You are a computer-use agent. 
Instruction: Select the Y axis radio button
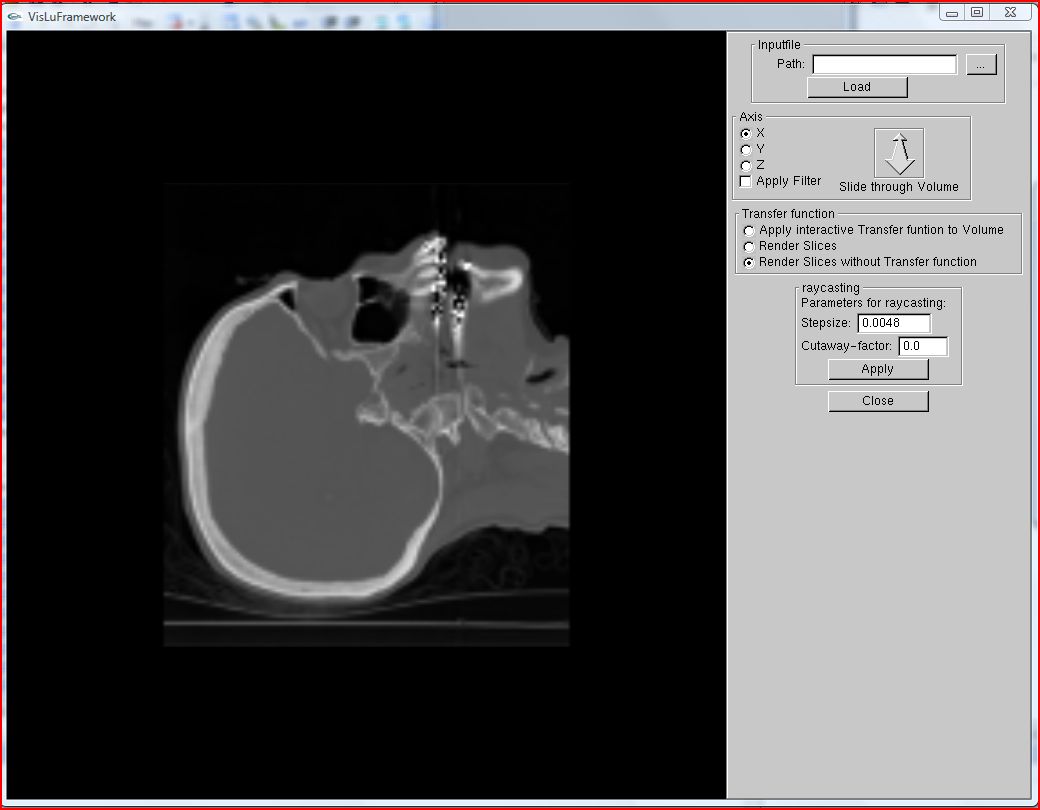click(x=746, y=149)
